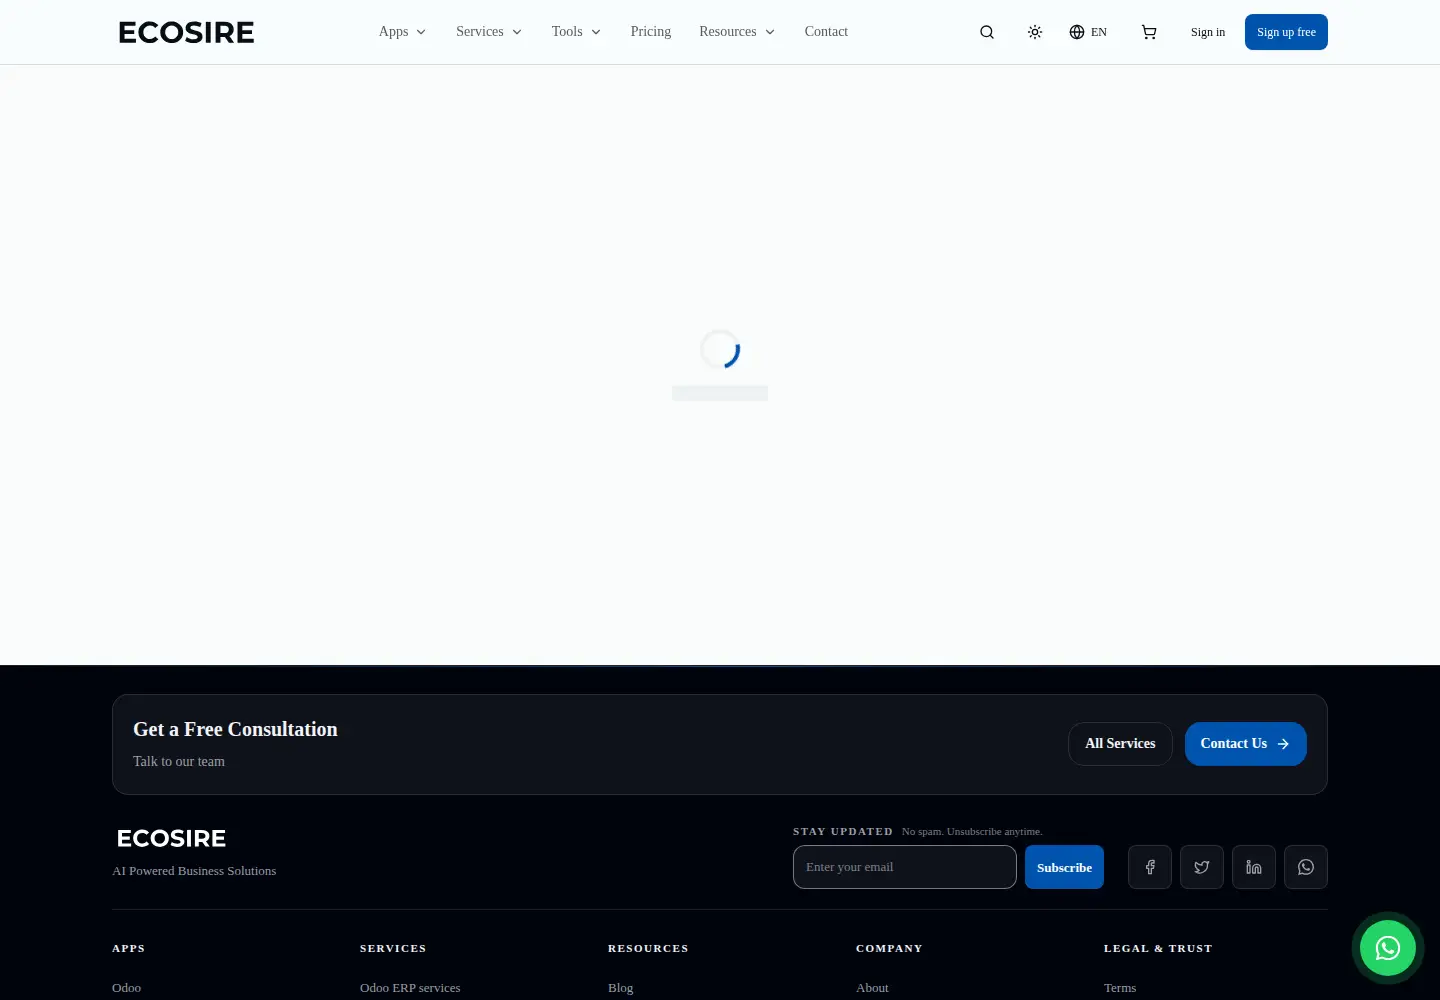Open the Twitter social icon
Screen dimensions: 1440x1000
click(x=1202, y=867)
